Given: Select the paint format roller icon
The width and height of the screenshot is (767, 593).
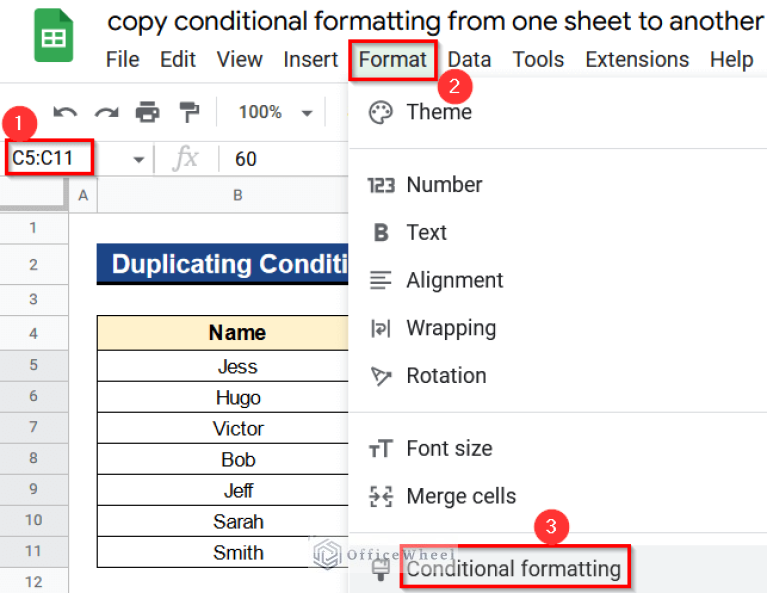Looking at the screenshot, I should point(188,112).
